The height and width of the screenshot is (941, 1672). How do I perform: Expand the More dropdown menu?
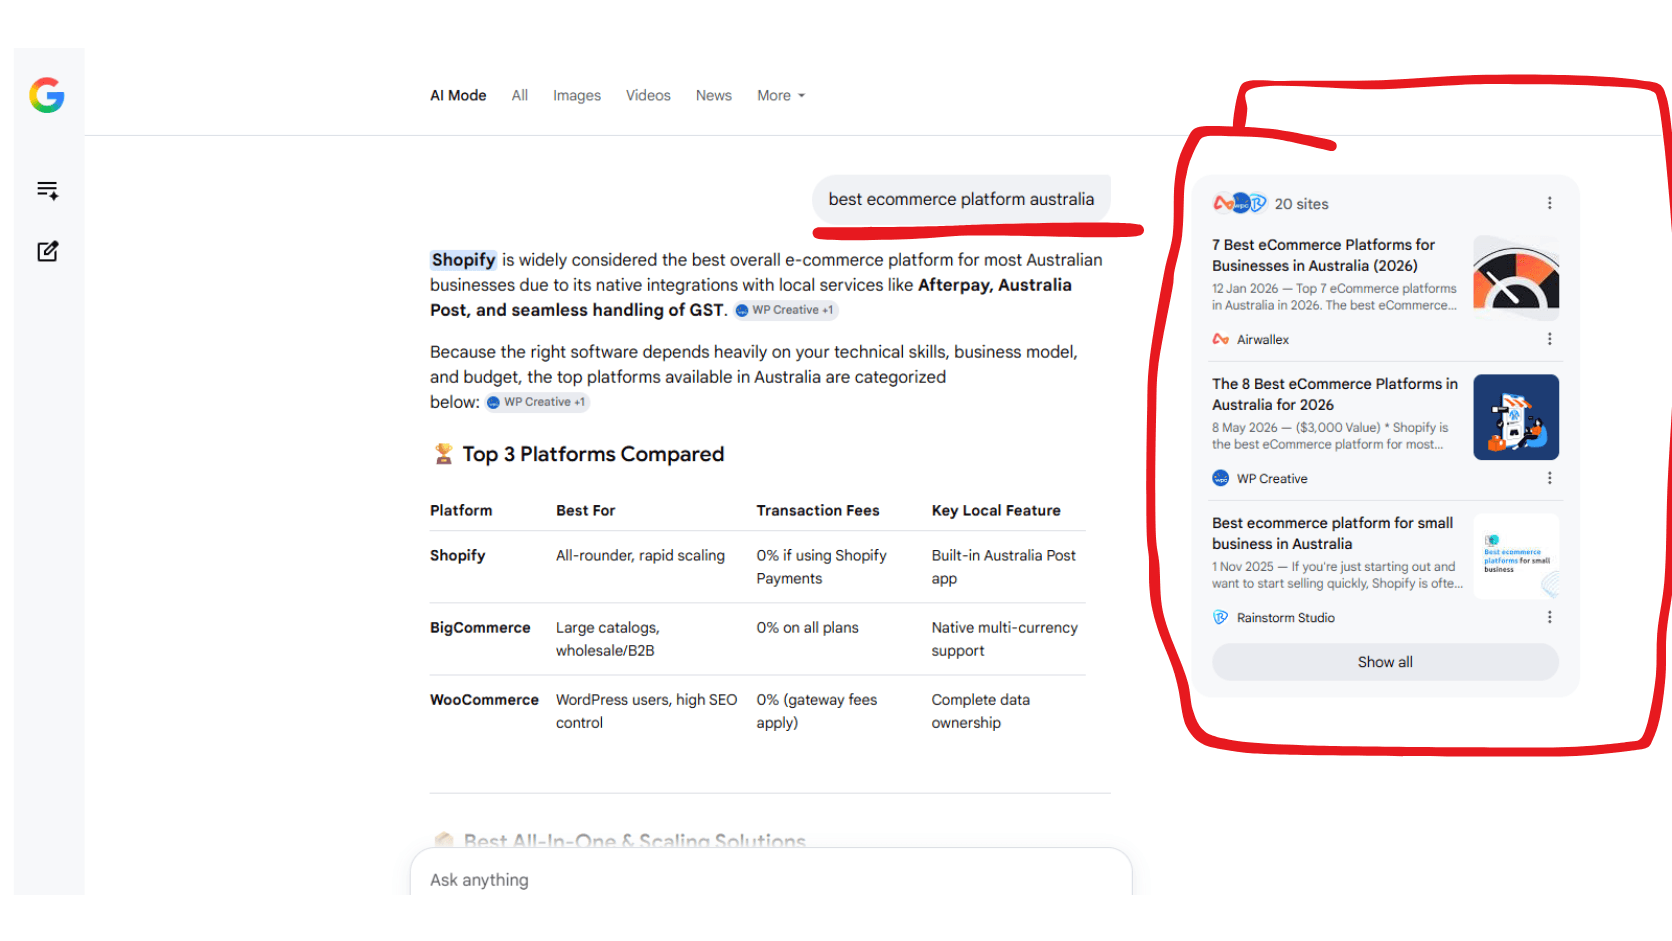(781, 95)
